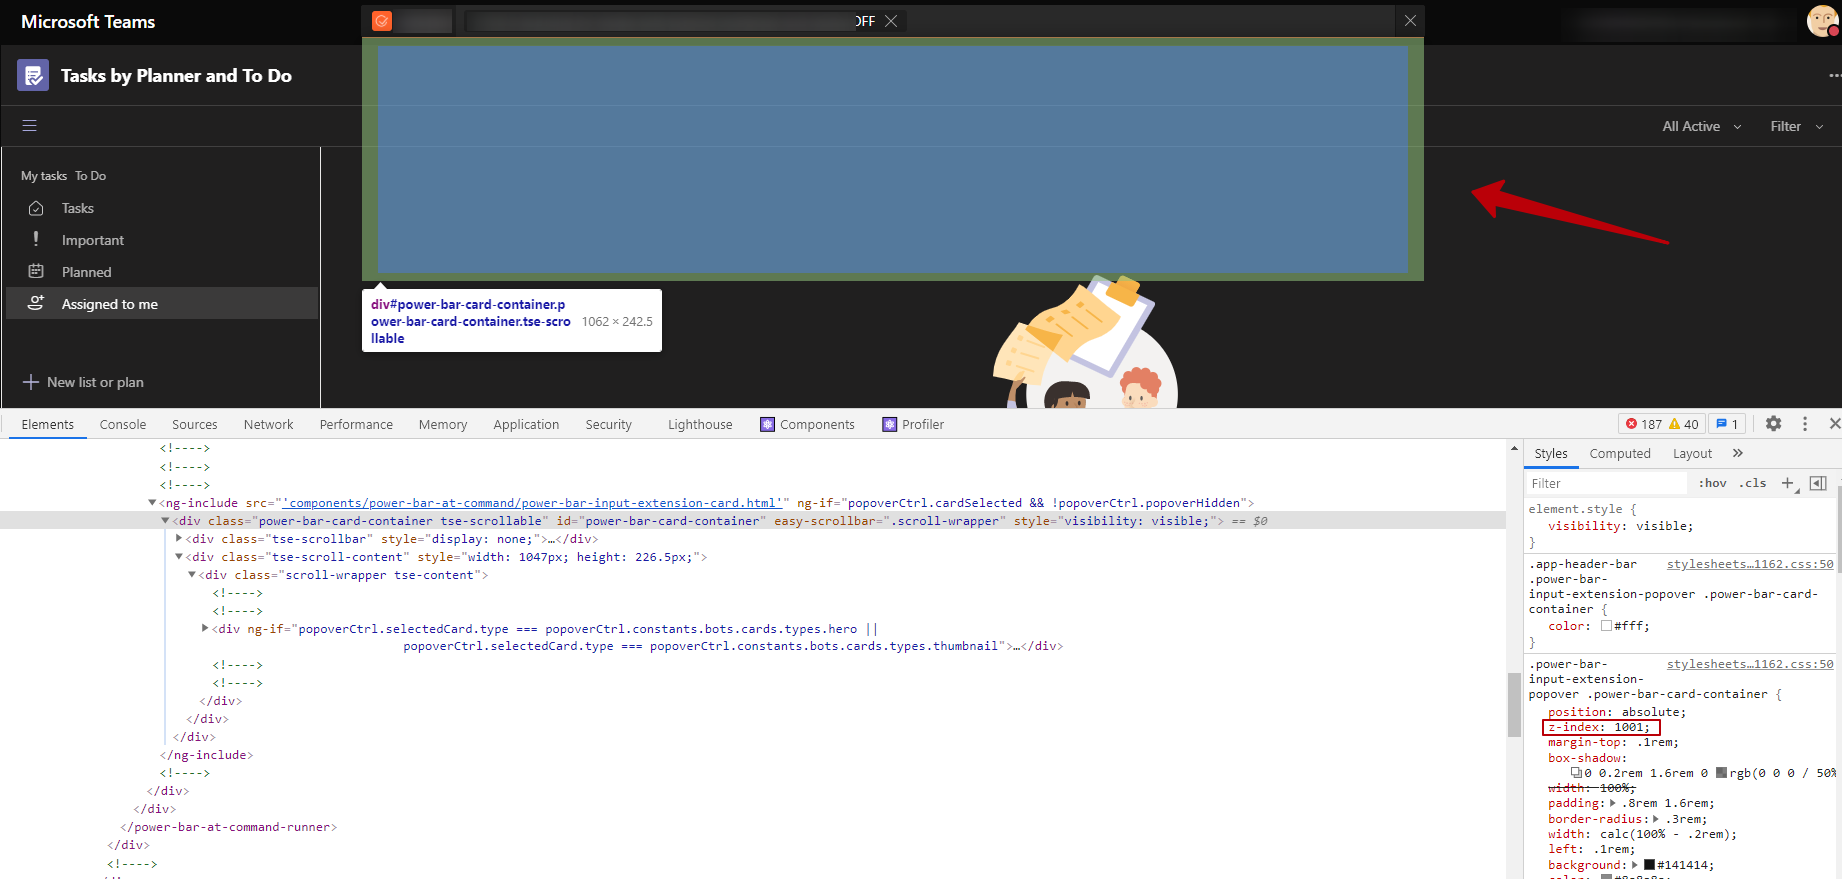
Task: Click the Elements panel vertical scrollbar thumb
Action: 1514,705
